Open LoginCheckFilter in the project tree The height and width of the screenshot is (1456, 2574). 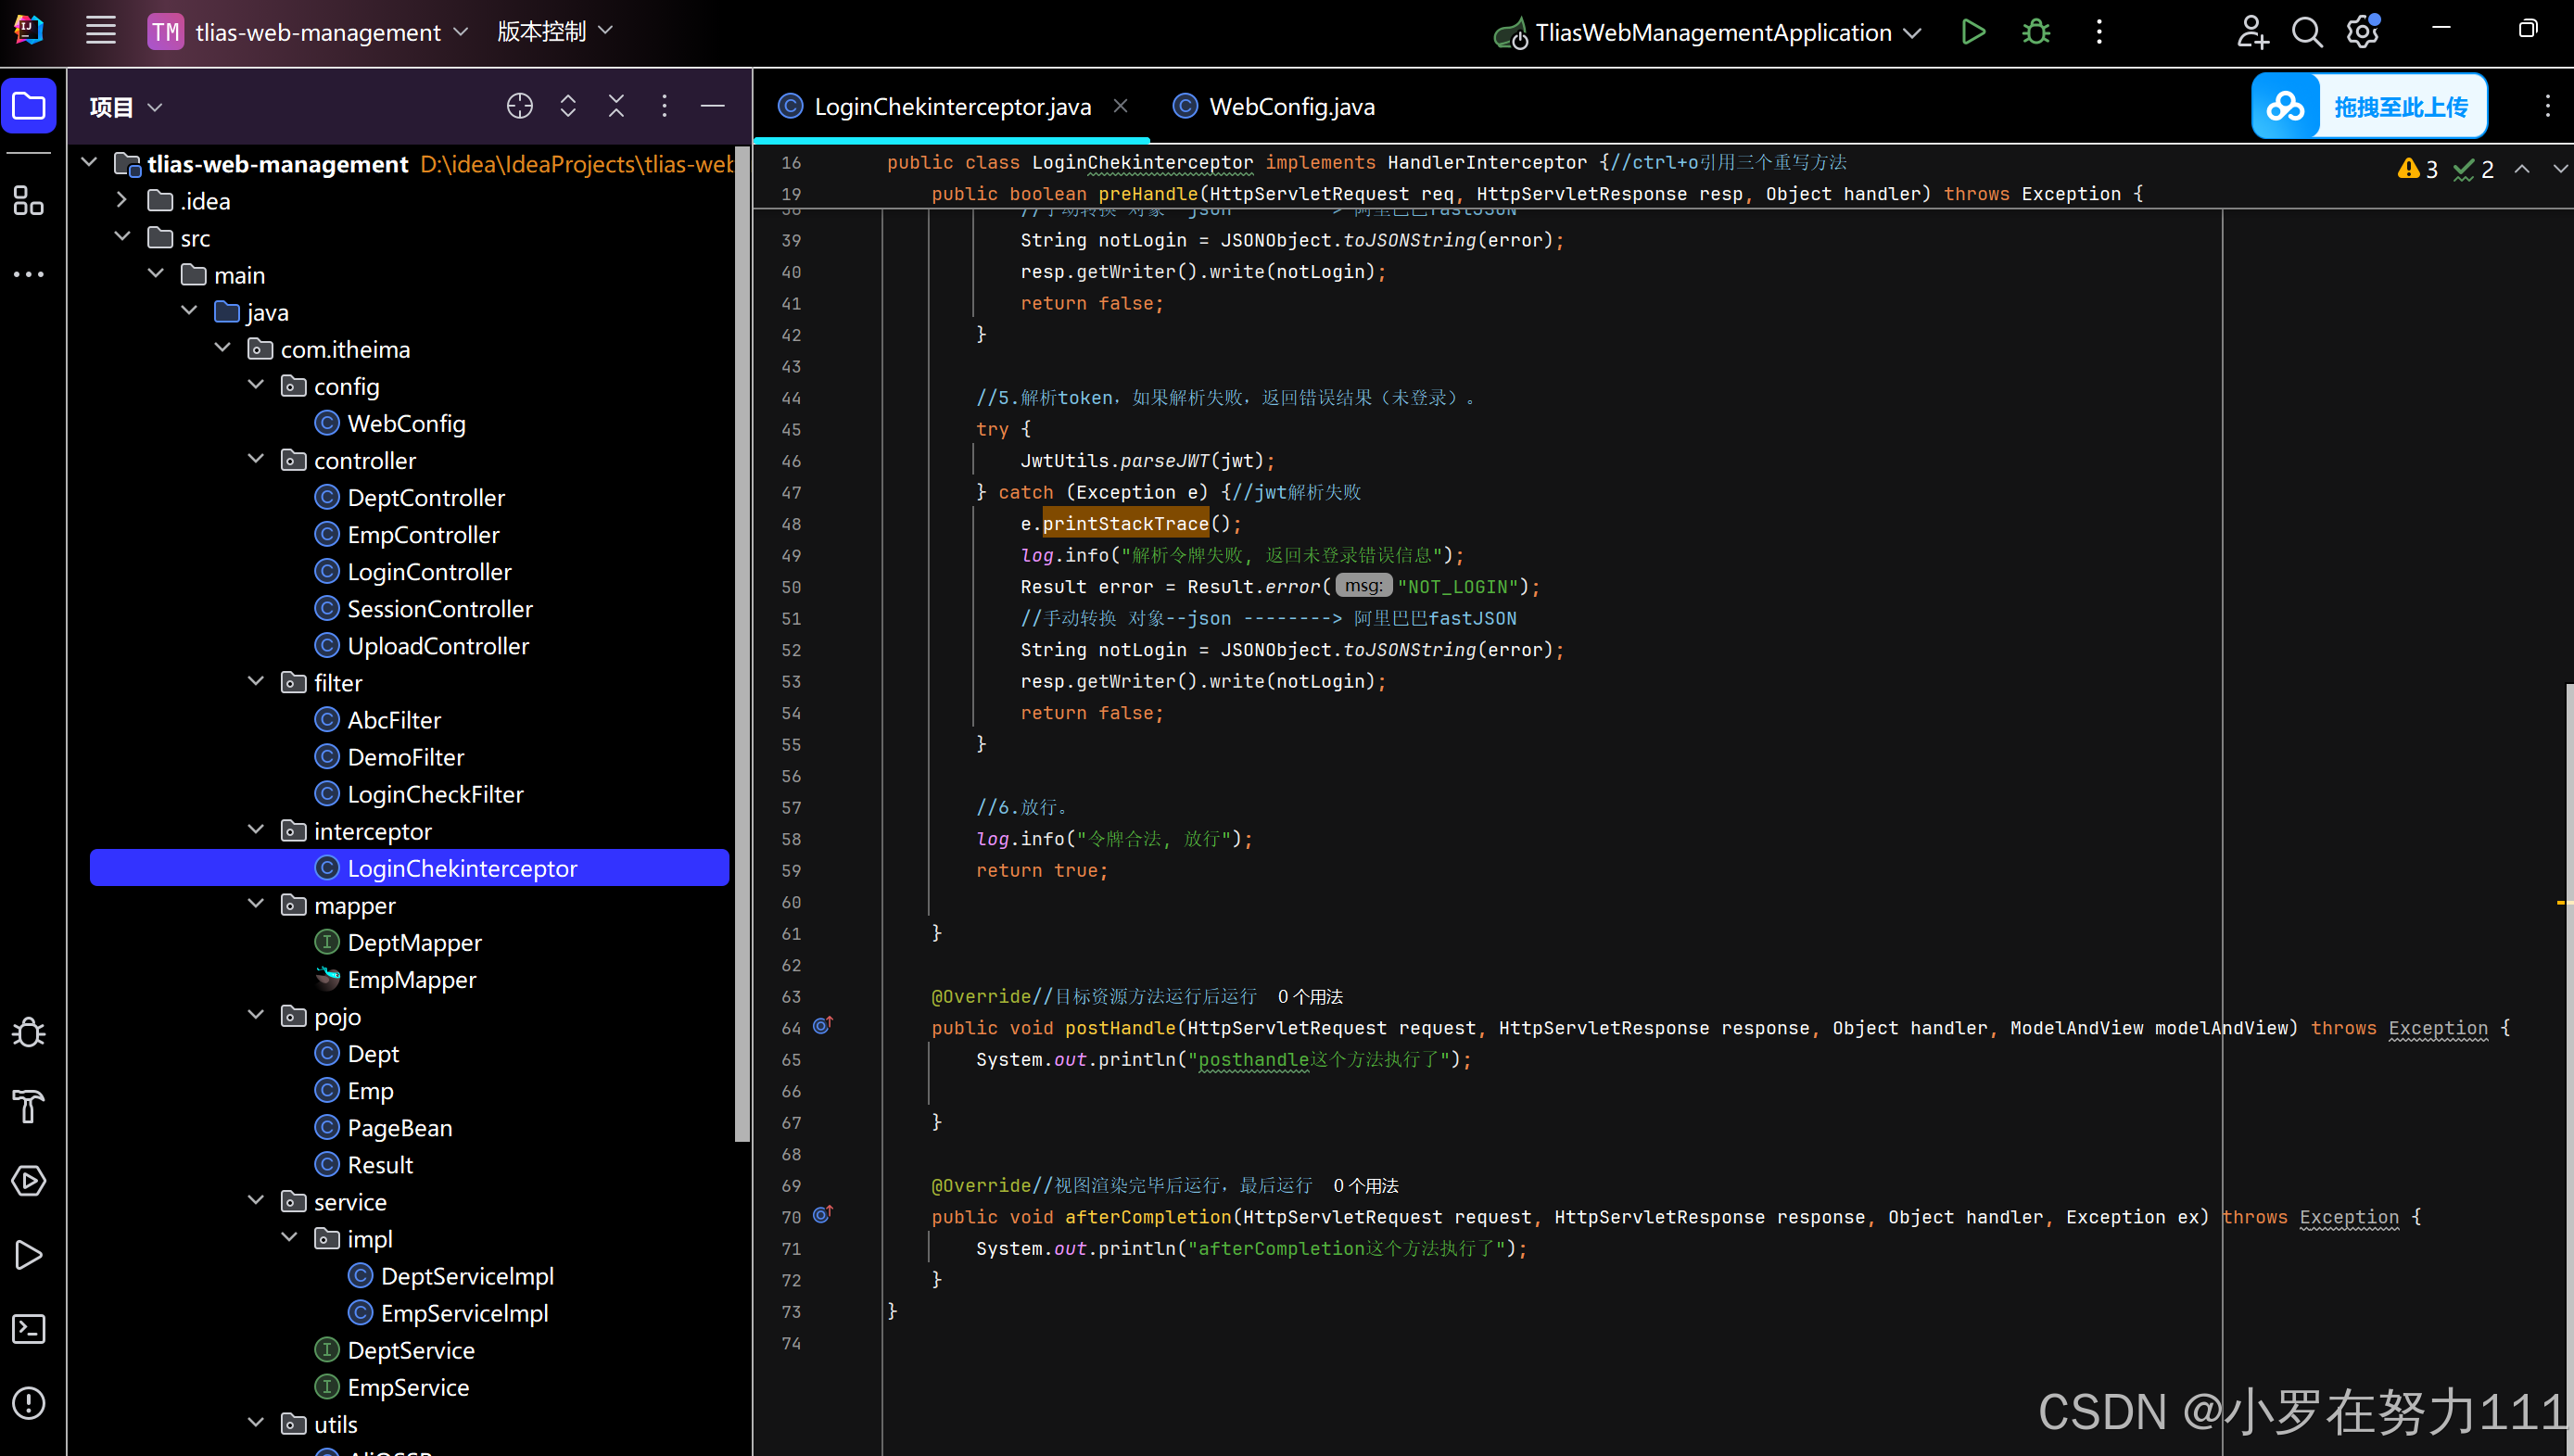pyautogui.click(x=435, y=794)
